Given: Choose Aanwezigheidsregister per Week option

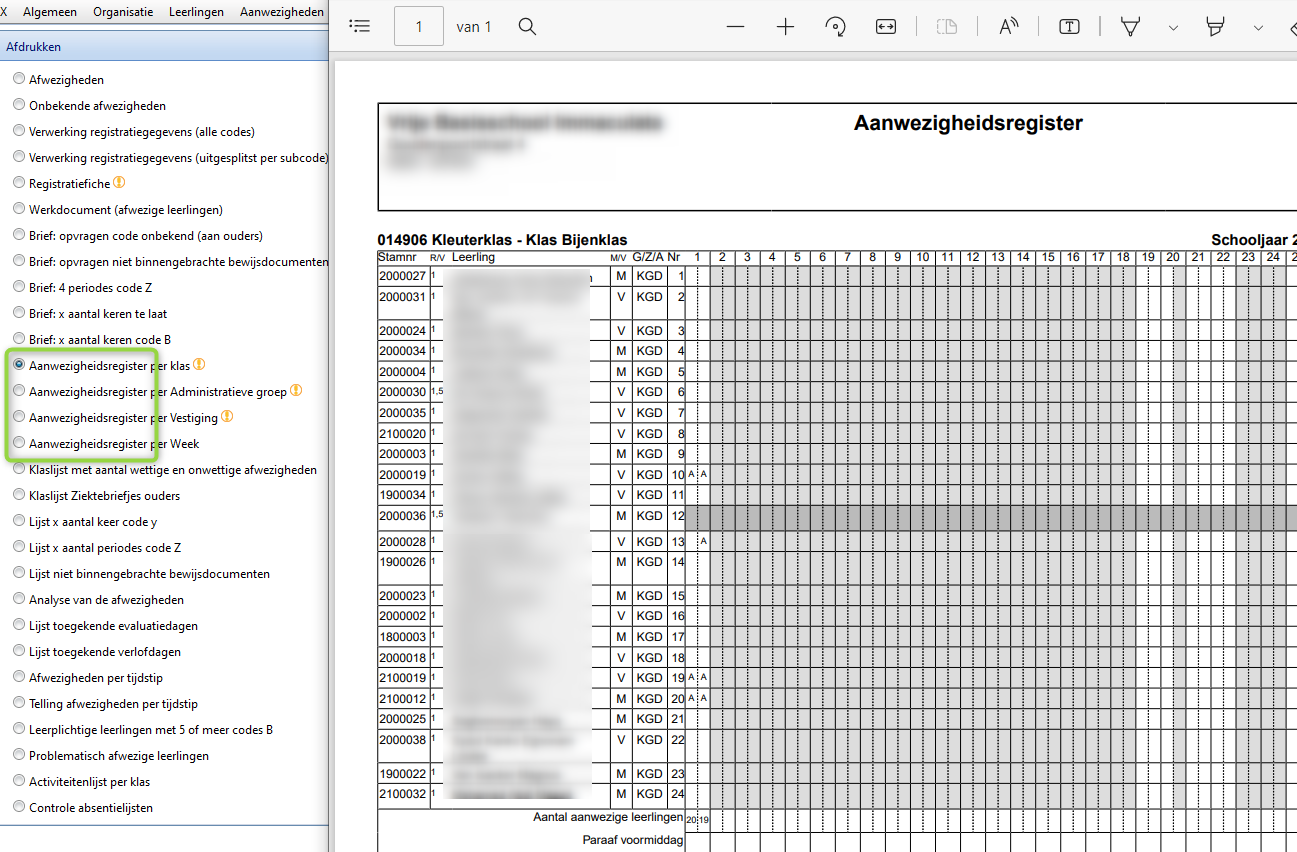Looking at the screenshot, I should (x=19, y=443).
